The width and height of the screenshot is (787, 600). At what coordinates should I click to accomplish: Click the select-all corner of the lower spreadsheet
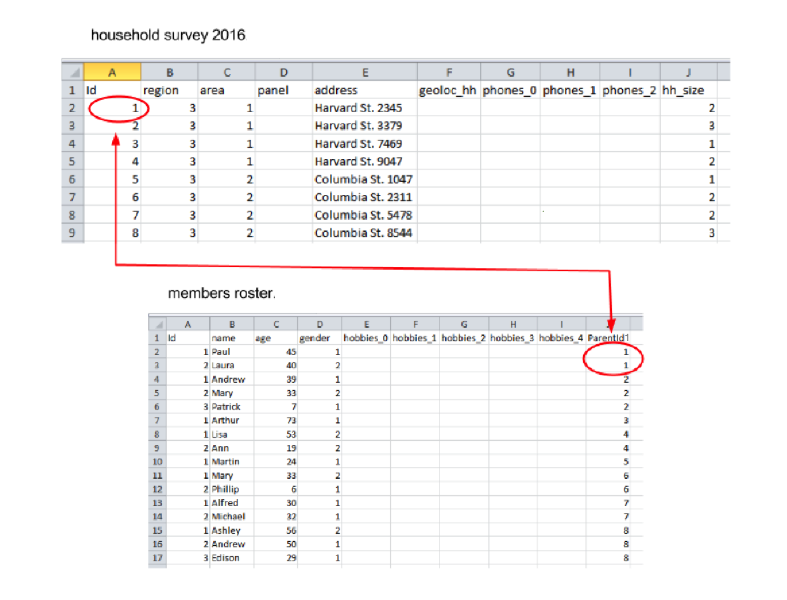(157, 324)
